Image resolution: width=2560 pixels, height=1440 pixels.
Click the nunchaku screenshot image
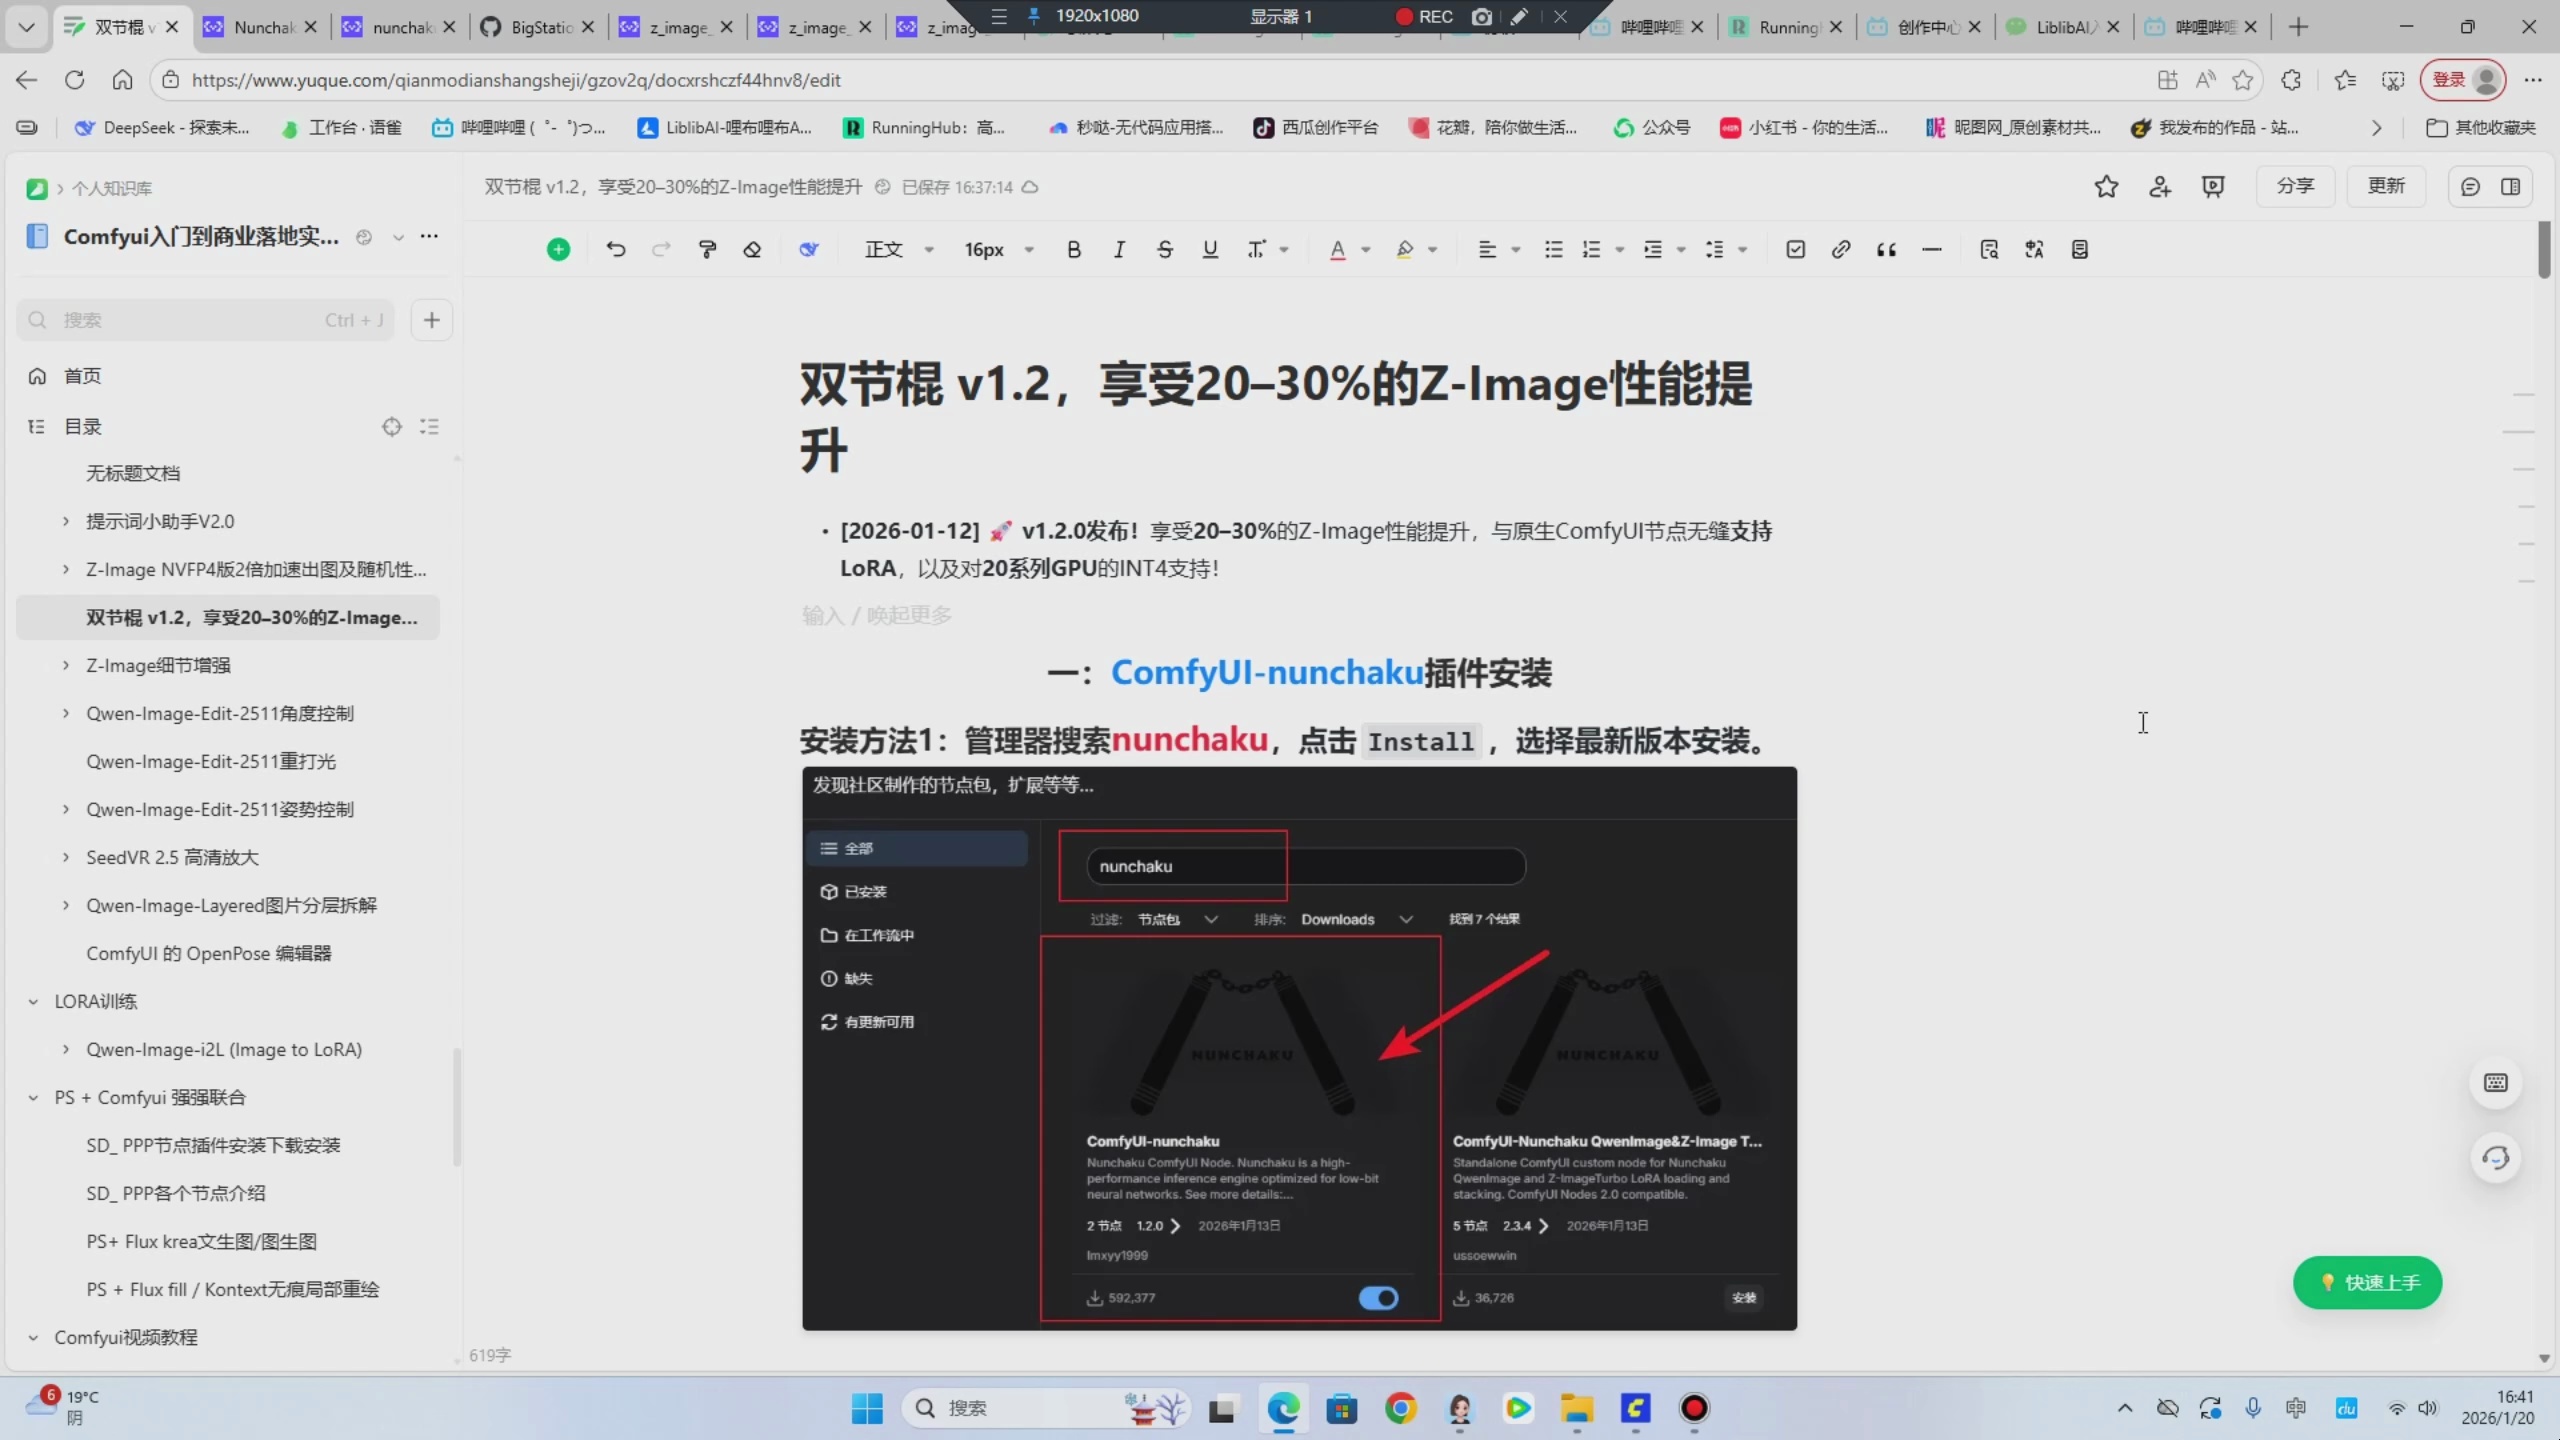pos(1299,1048)
